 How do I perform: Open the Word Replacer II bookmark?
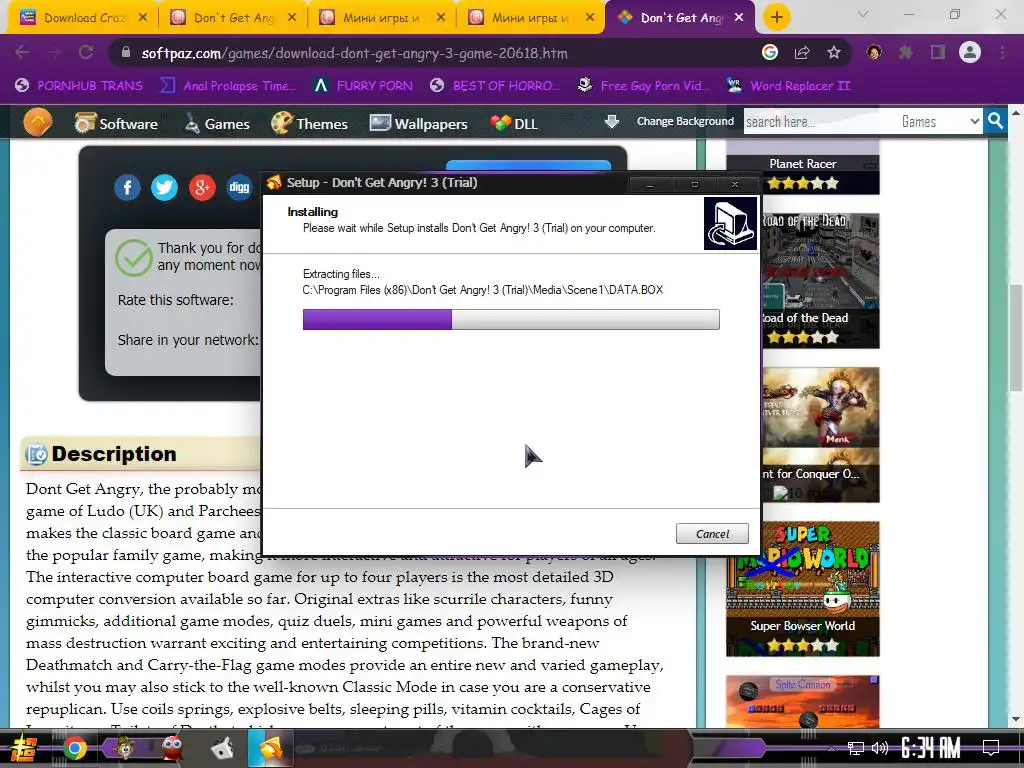tap(788, 86)
